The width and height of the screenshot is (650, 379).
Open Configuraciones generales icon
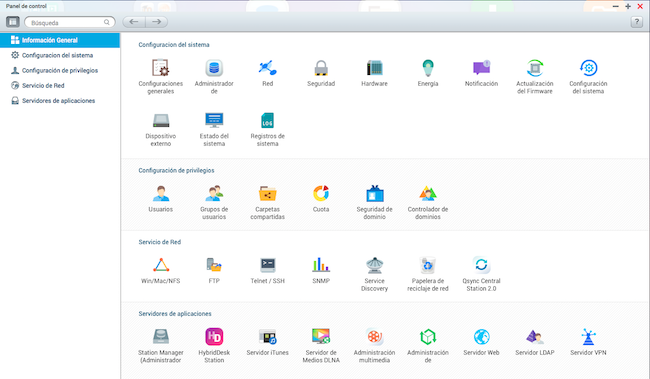pyautogui.click(x=160, y=68)
